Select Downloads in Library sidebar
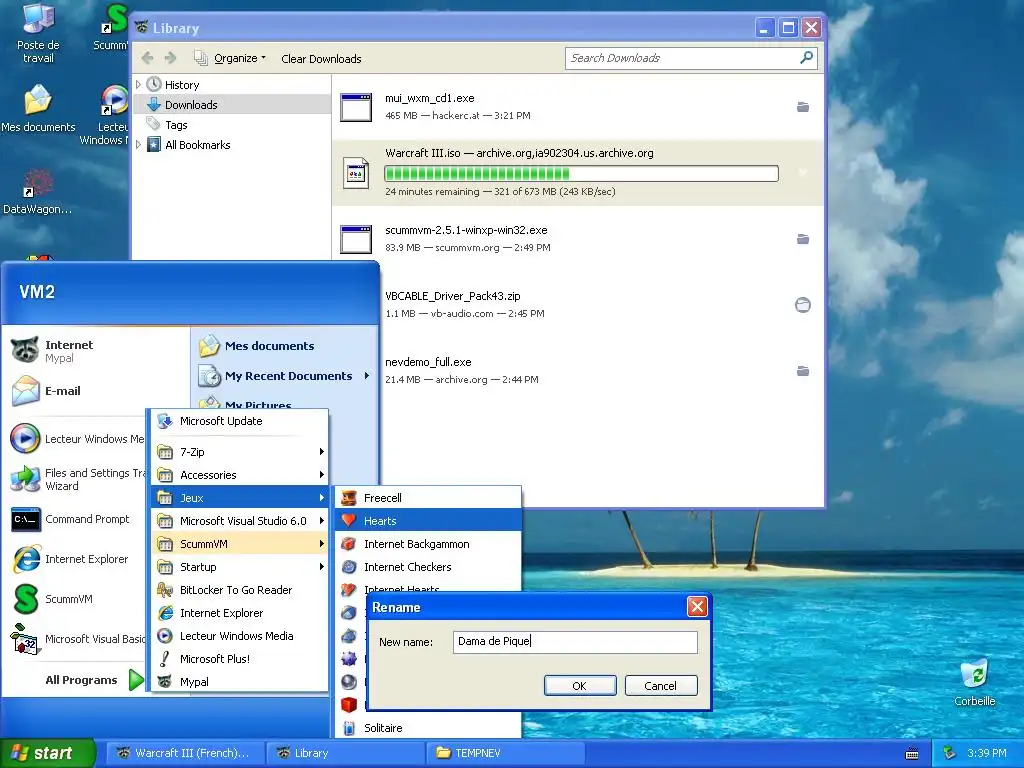The height and width of the screenshot is (768, 1024). pos(232,104)
